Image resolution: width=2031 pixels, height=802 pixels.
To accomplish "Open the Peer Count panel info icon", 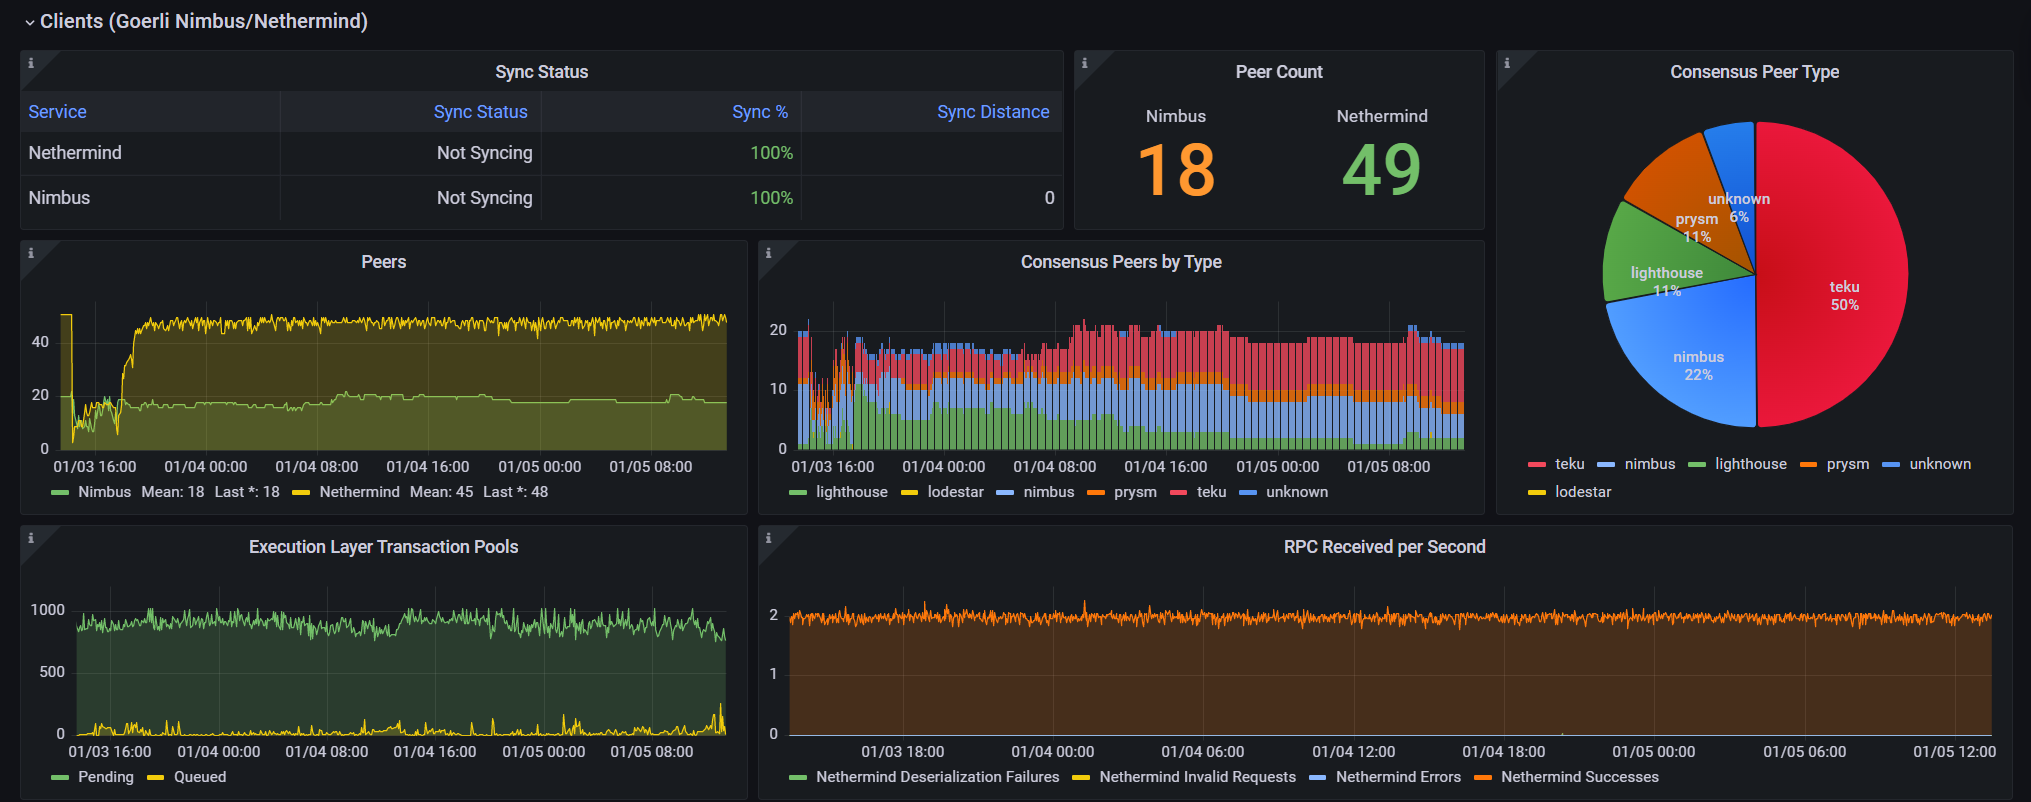I will pos(1085,63).
